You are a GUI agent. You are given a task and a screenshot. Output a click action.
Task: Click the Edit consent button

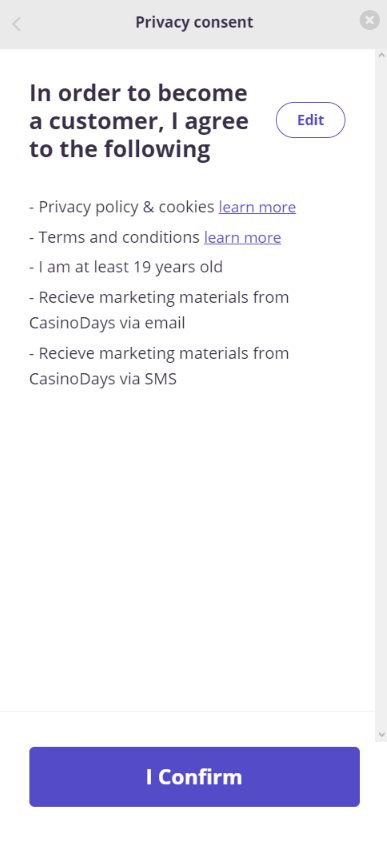pyautogui.click(x=310, y=120)
